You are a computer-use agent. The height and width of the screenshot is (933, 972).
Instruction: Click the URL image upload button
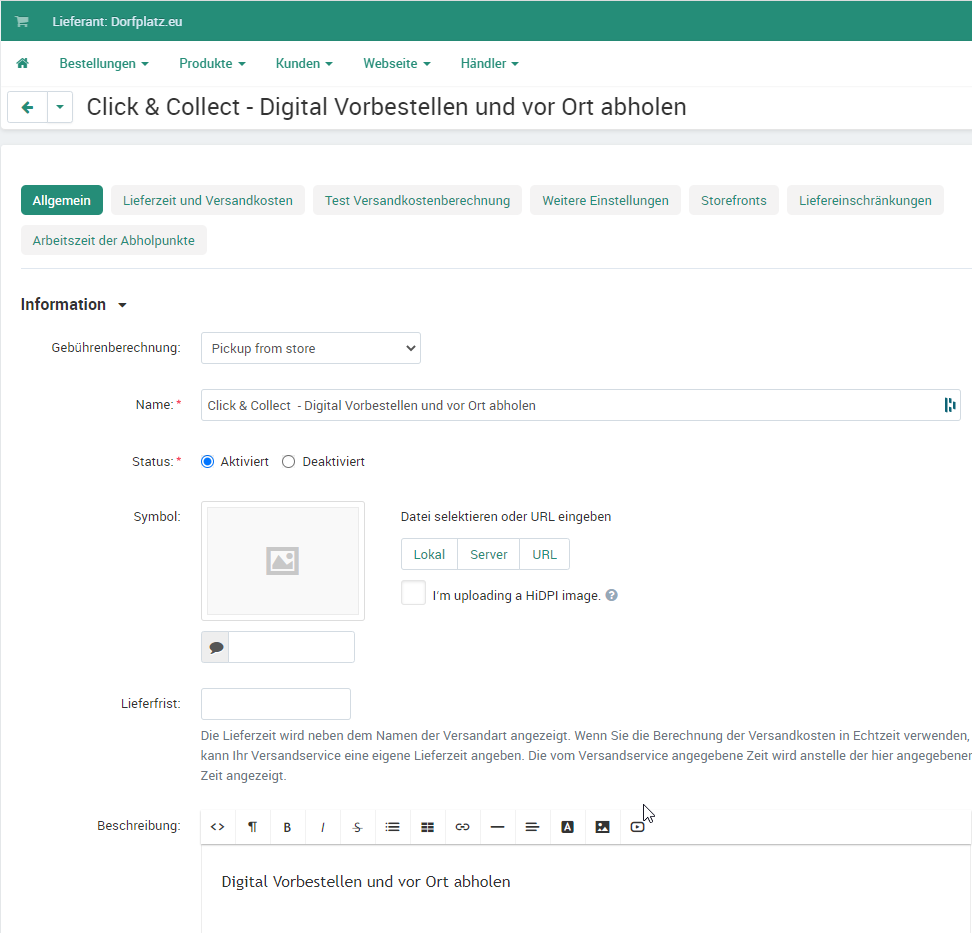pos(544,554)
